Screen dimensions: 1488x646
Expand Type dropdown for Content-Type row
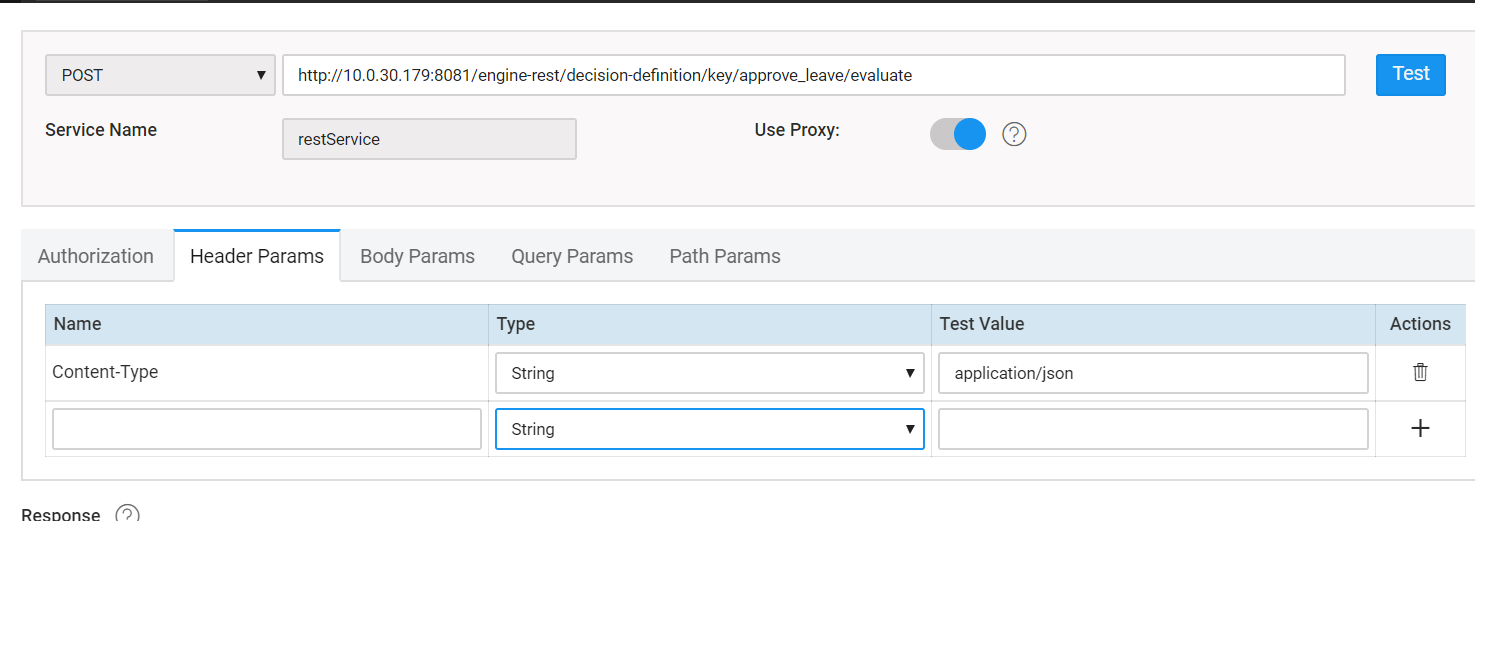click(x=709, y=373)
